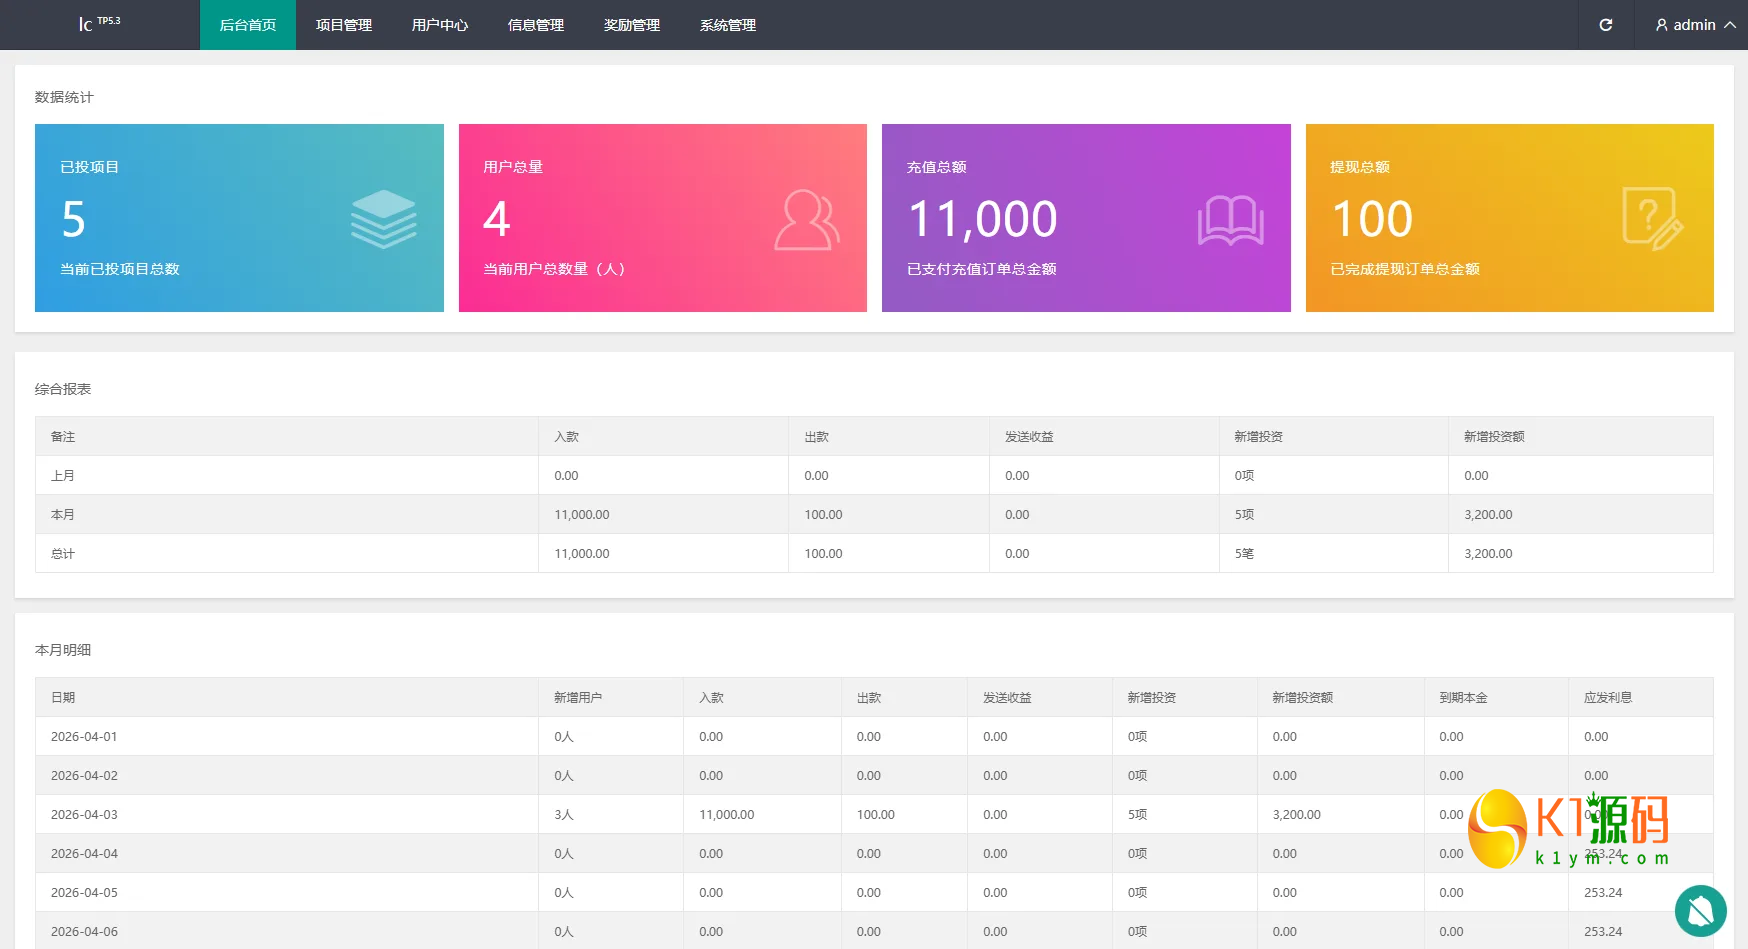Click the 总计 row label
Screen dimensions: 1748x949
tap(63, 554)
